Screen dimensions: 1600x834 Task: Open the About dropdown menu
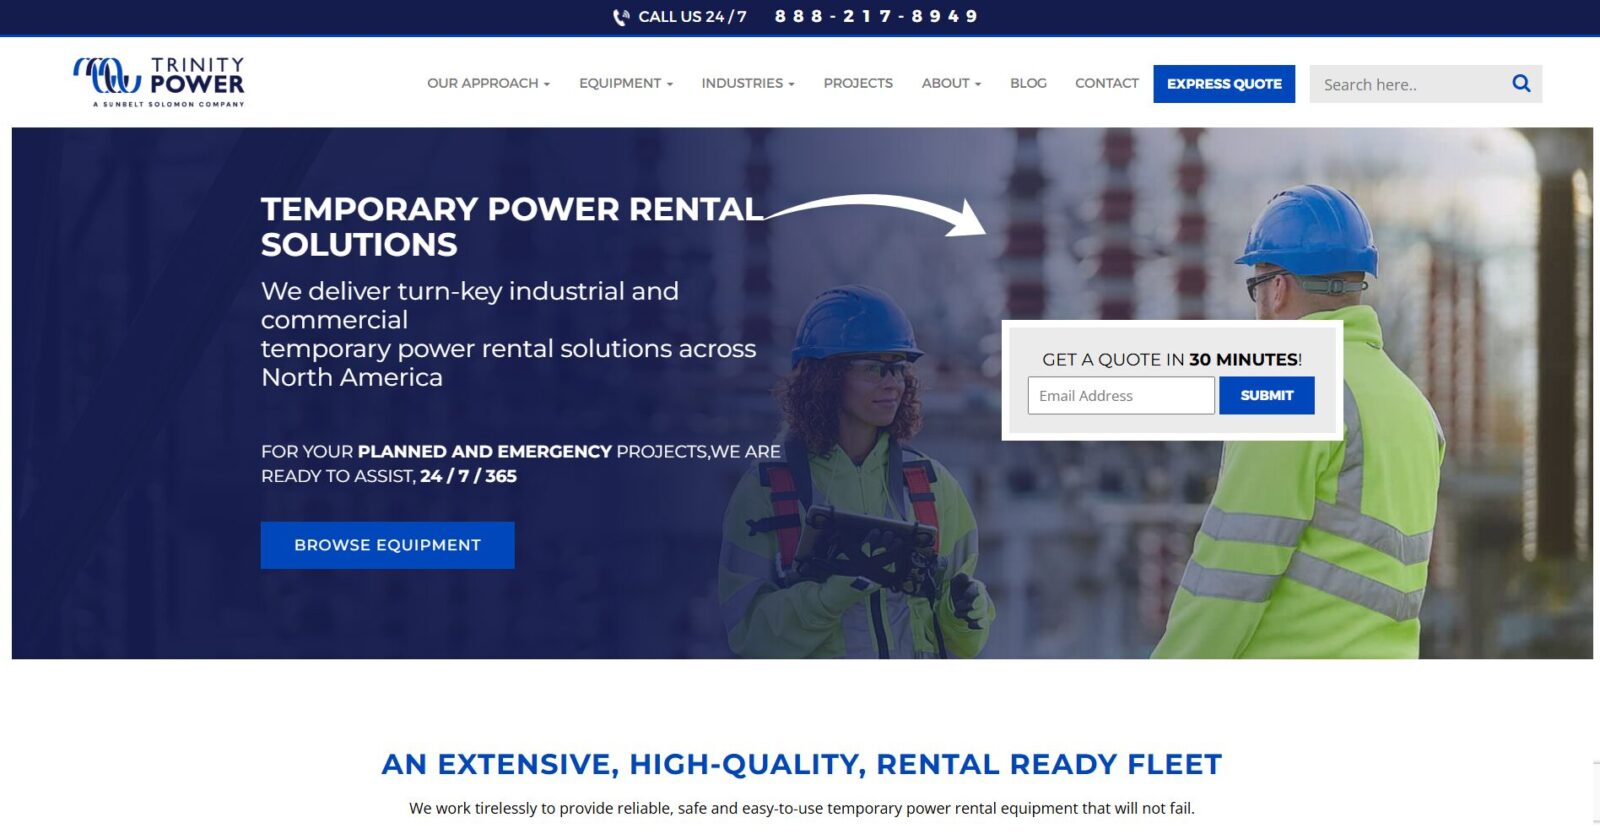pos(950,84)
